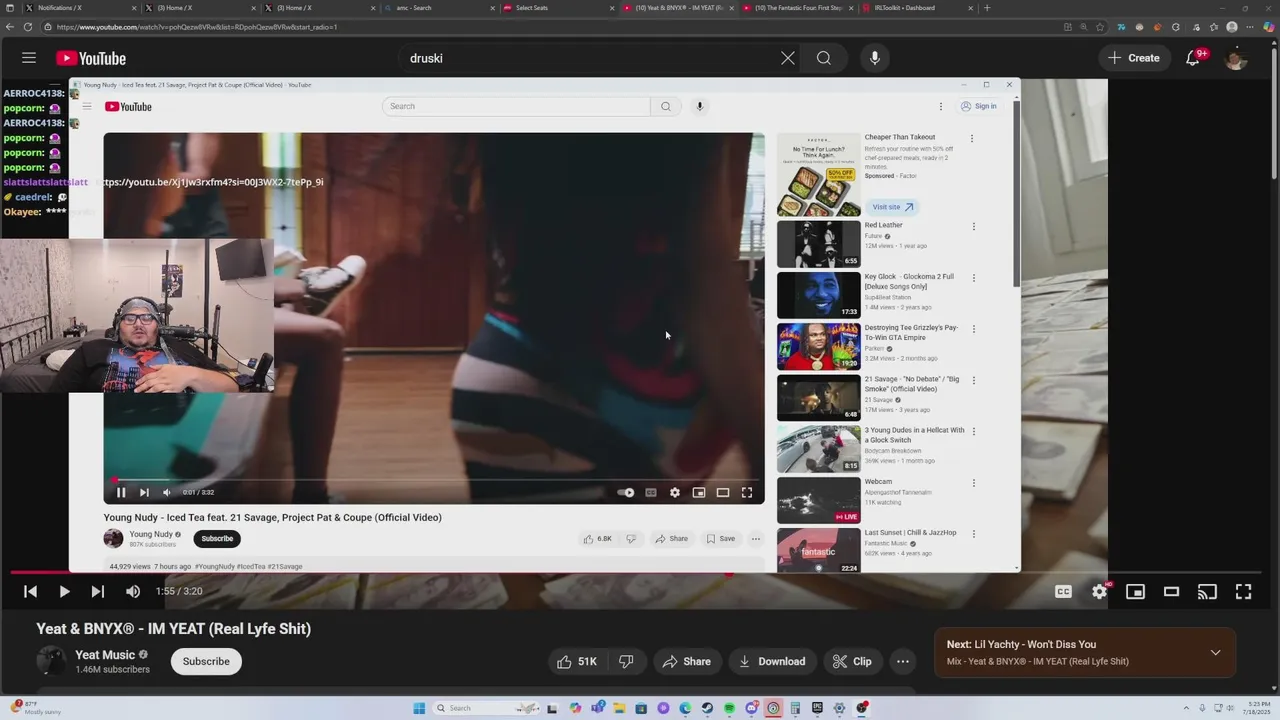Click the video title 'IM YEAT (Real Lyfe Shit)'
The image size is (1280, 720).
[174, 629]
